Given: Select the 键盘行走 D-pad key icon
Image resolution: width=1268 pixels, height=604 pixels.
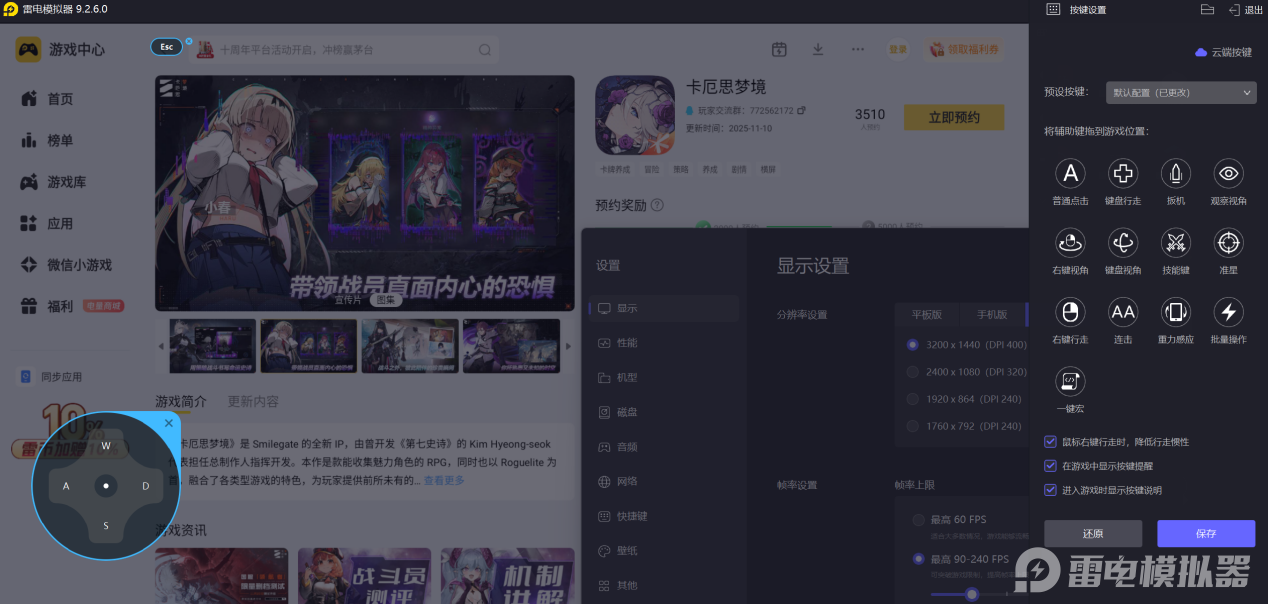Looking at the screenshot, I should click(1123, 173).
